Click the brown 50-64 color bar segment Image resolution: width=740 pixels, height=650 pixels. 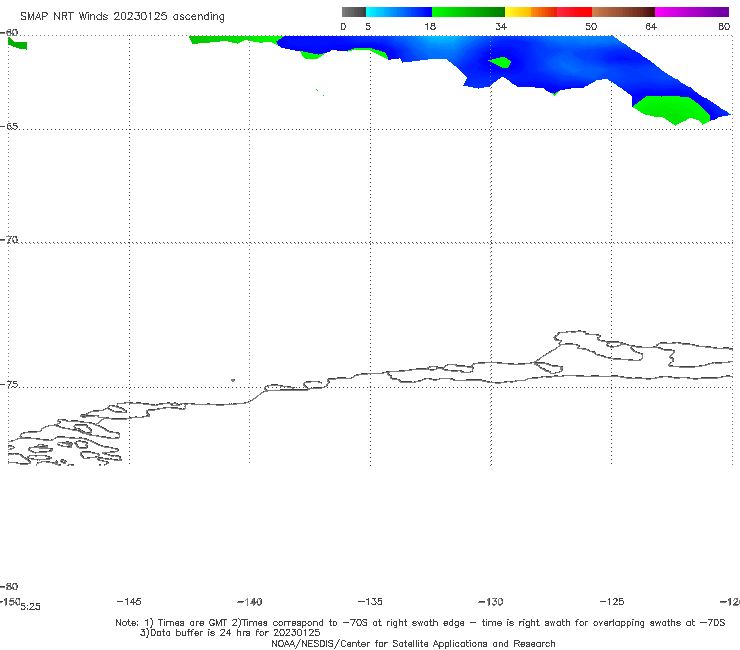(x=623, y=12)
